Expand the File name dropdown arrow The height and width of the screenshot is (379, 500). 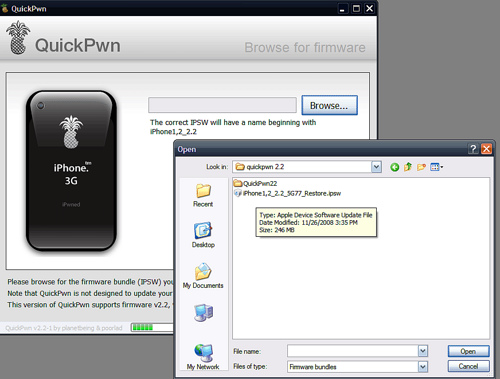[x=423, y=351]
